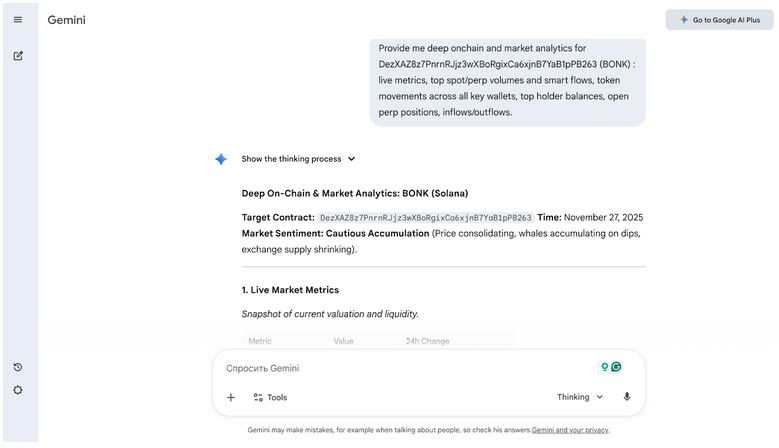Click the teal lightbulb extension icon
Screen dimensions: 779x448
[604, 367]
